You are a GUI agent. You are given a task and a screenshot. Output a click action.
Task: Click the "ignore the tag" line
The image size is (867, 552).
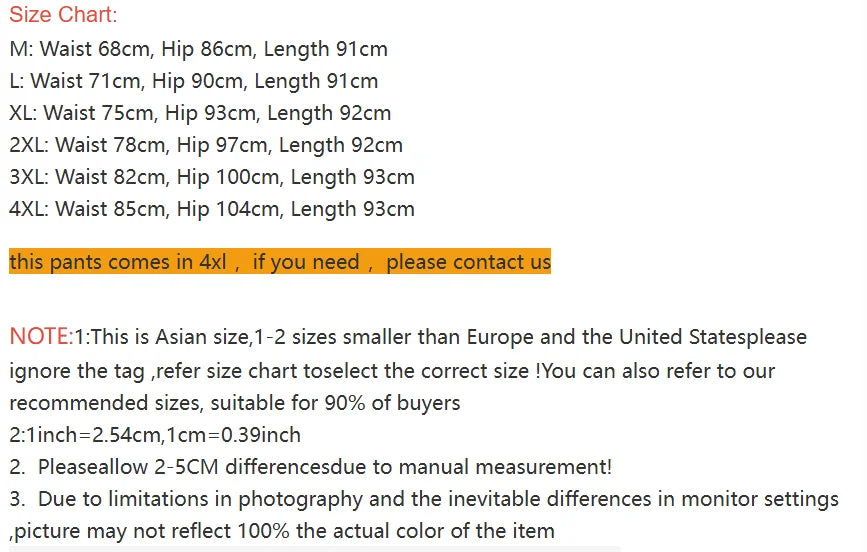pos(392,371)
